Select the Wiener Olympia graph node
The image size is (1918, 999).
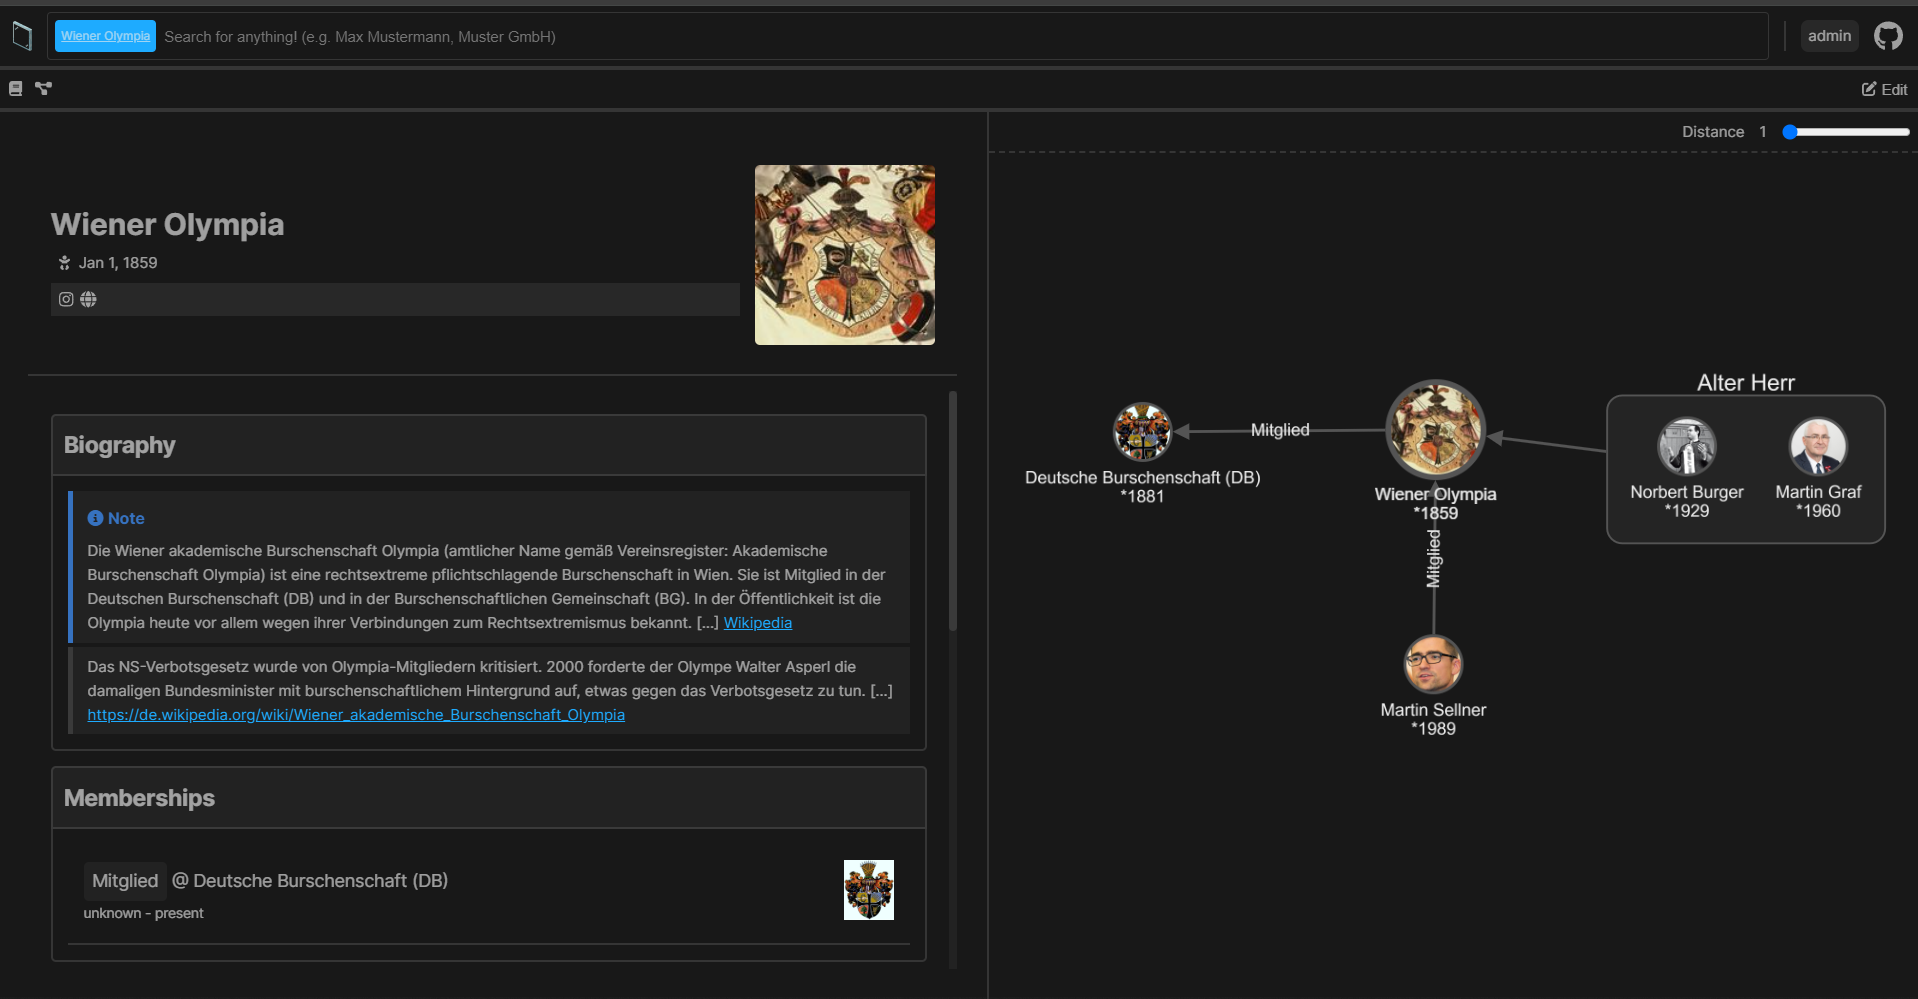1435,429
